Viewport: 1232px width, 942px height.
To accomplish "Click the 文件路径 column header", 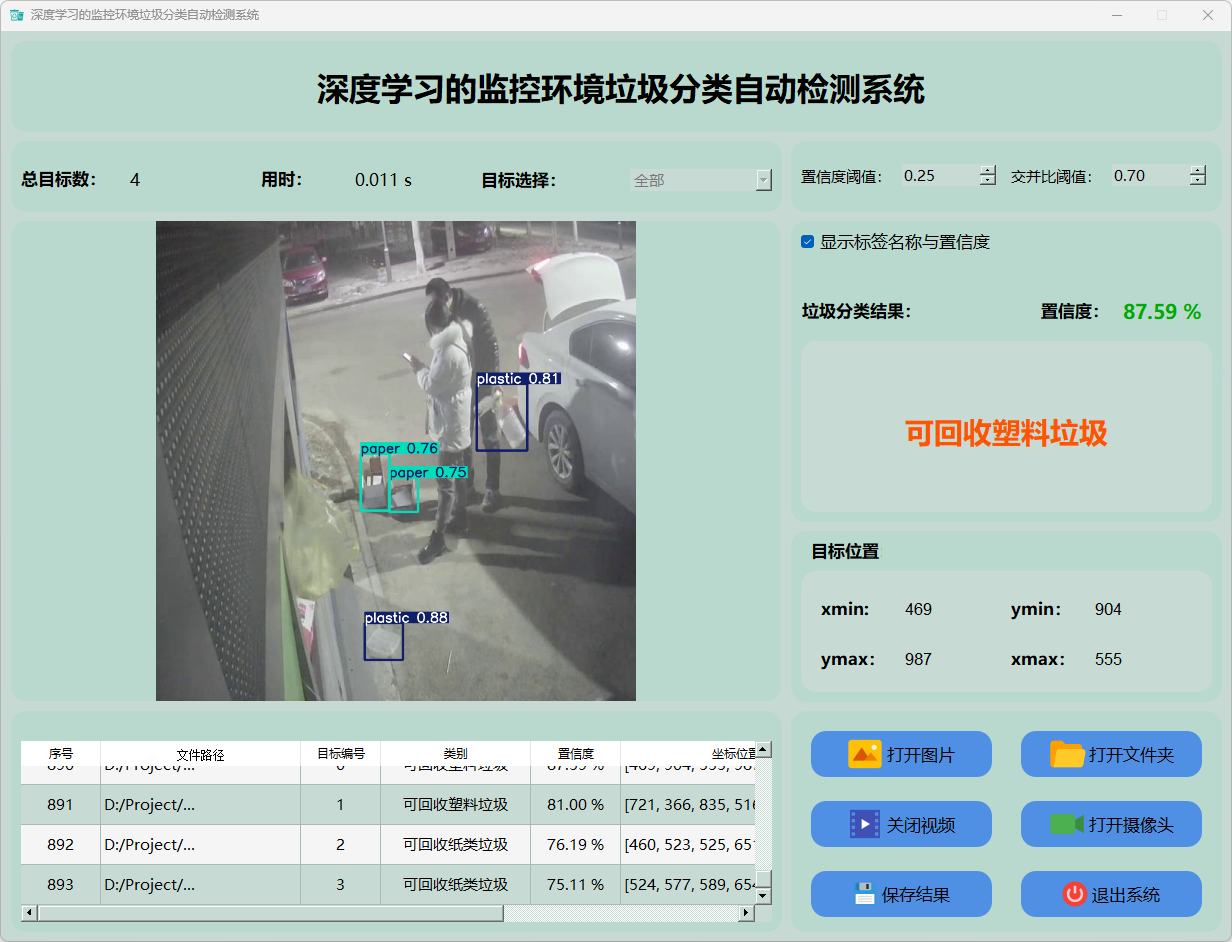I will (x=200, y=754).
